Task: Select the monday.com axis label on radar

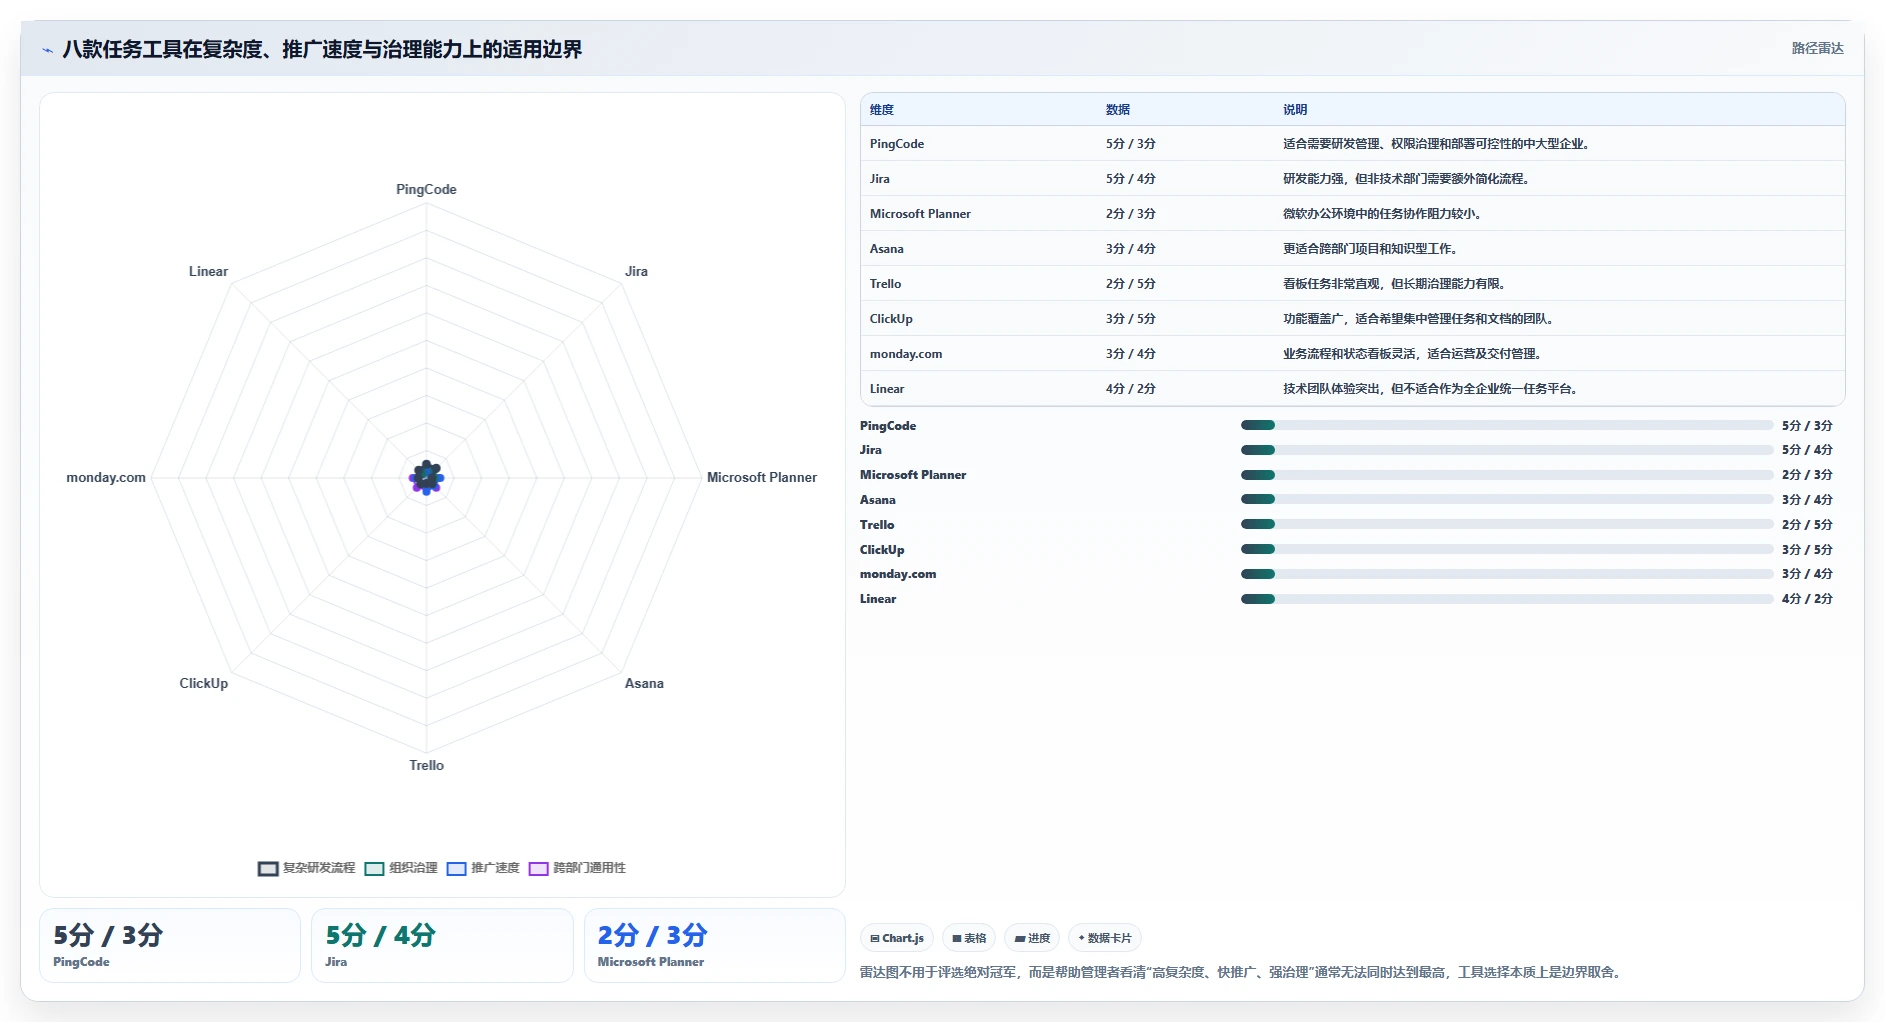Action: (x=106, y=477)
